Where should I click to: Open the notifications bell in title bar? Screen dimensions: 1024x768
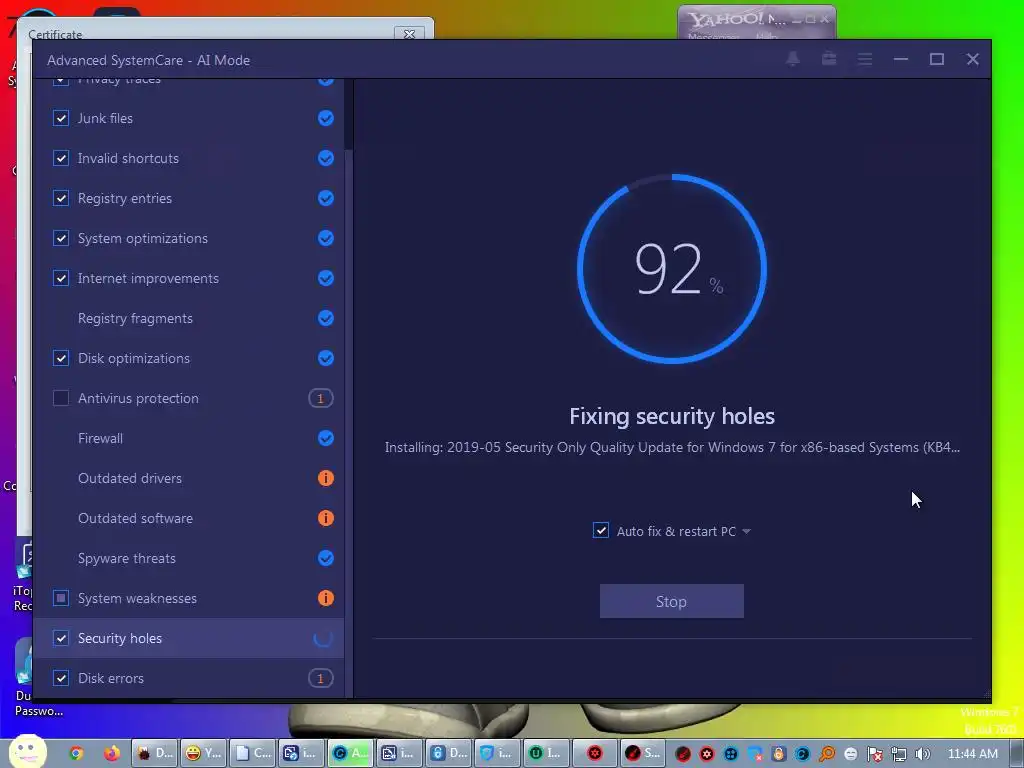pyautogui.click(x=793, y=59)
